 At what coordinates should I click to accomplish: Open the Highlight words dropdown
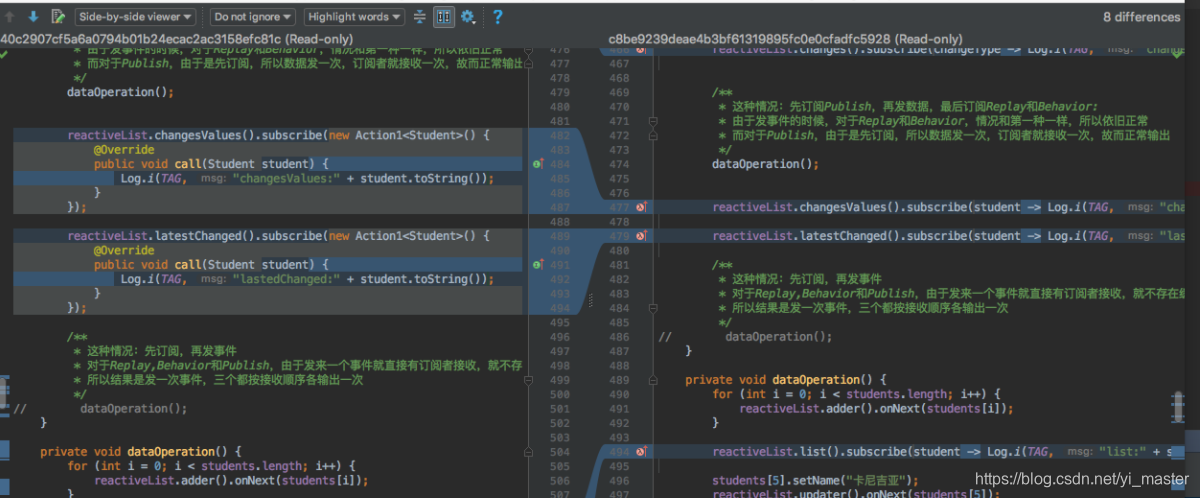[x=354, y=17]
